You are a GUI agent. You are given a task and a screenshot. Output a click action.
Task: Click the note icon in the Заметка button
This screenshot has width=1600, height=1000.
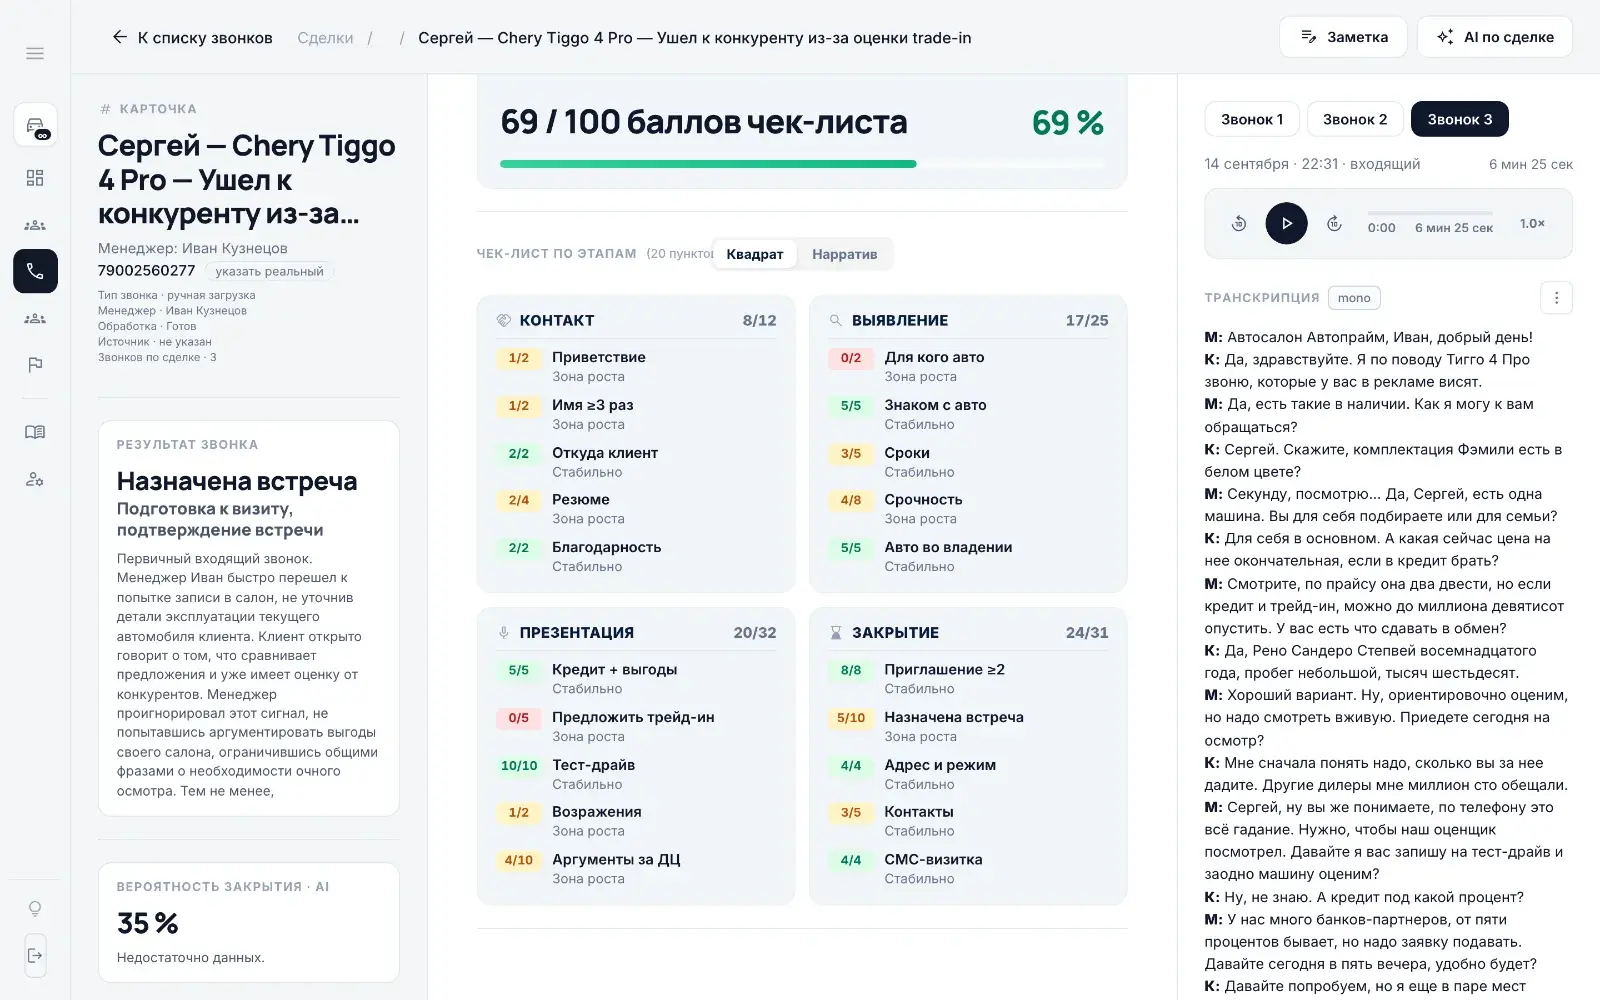coord(1308,37)
